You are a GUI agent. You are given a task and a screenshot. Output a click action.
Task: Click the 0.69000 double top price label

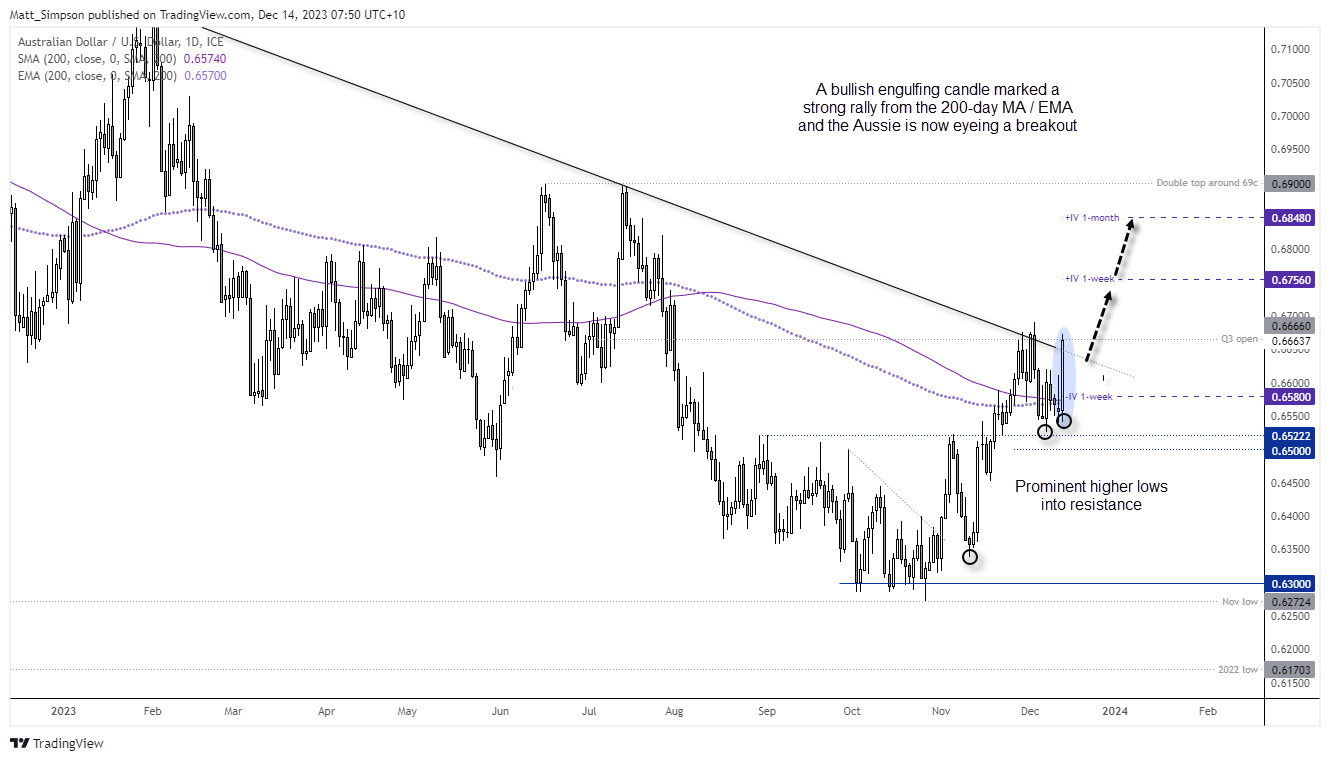pyautogui.click(x=1290, y=184)
